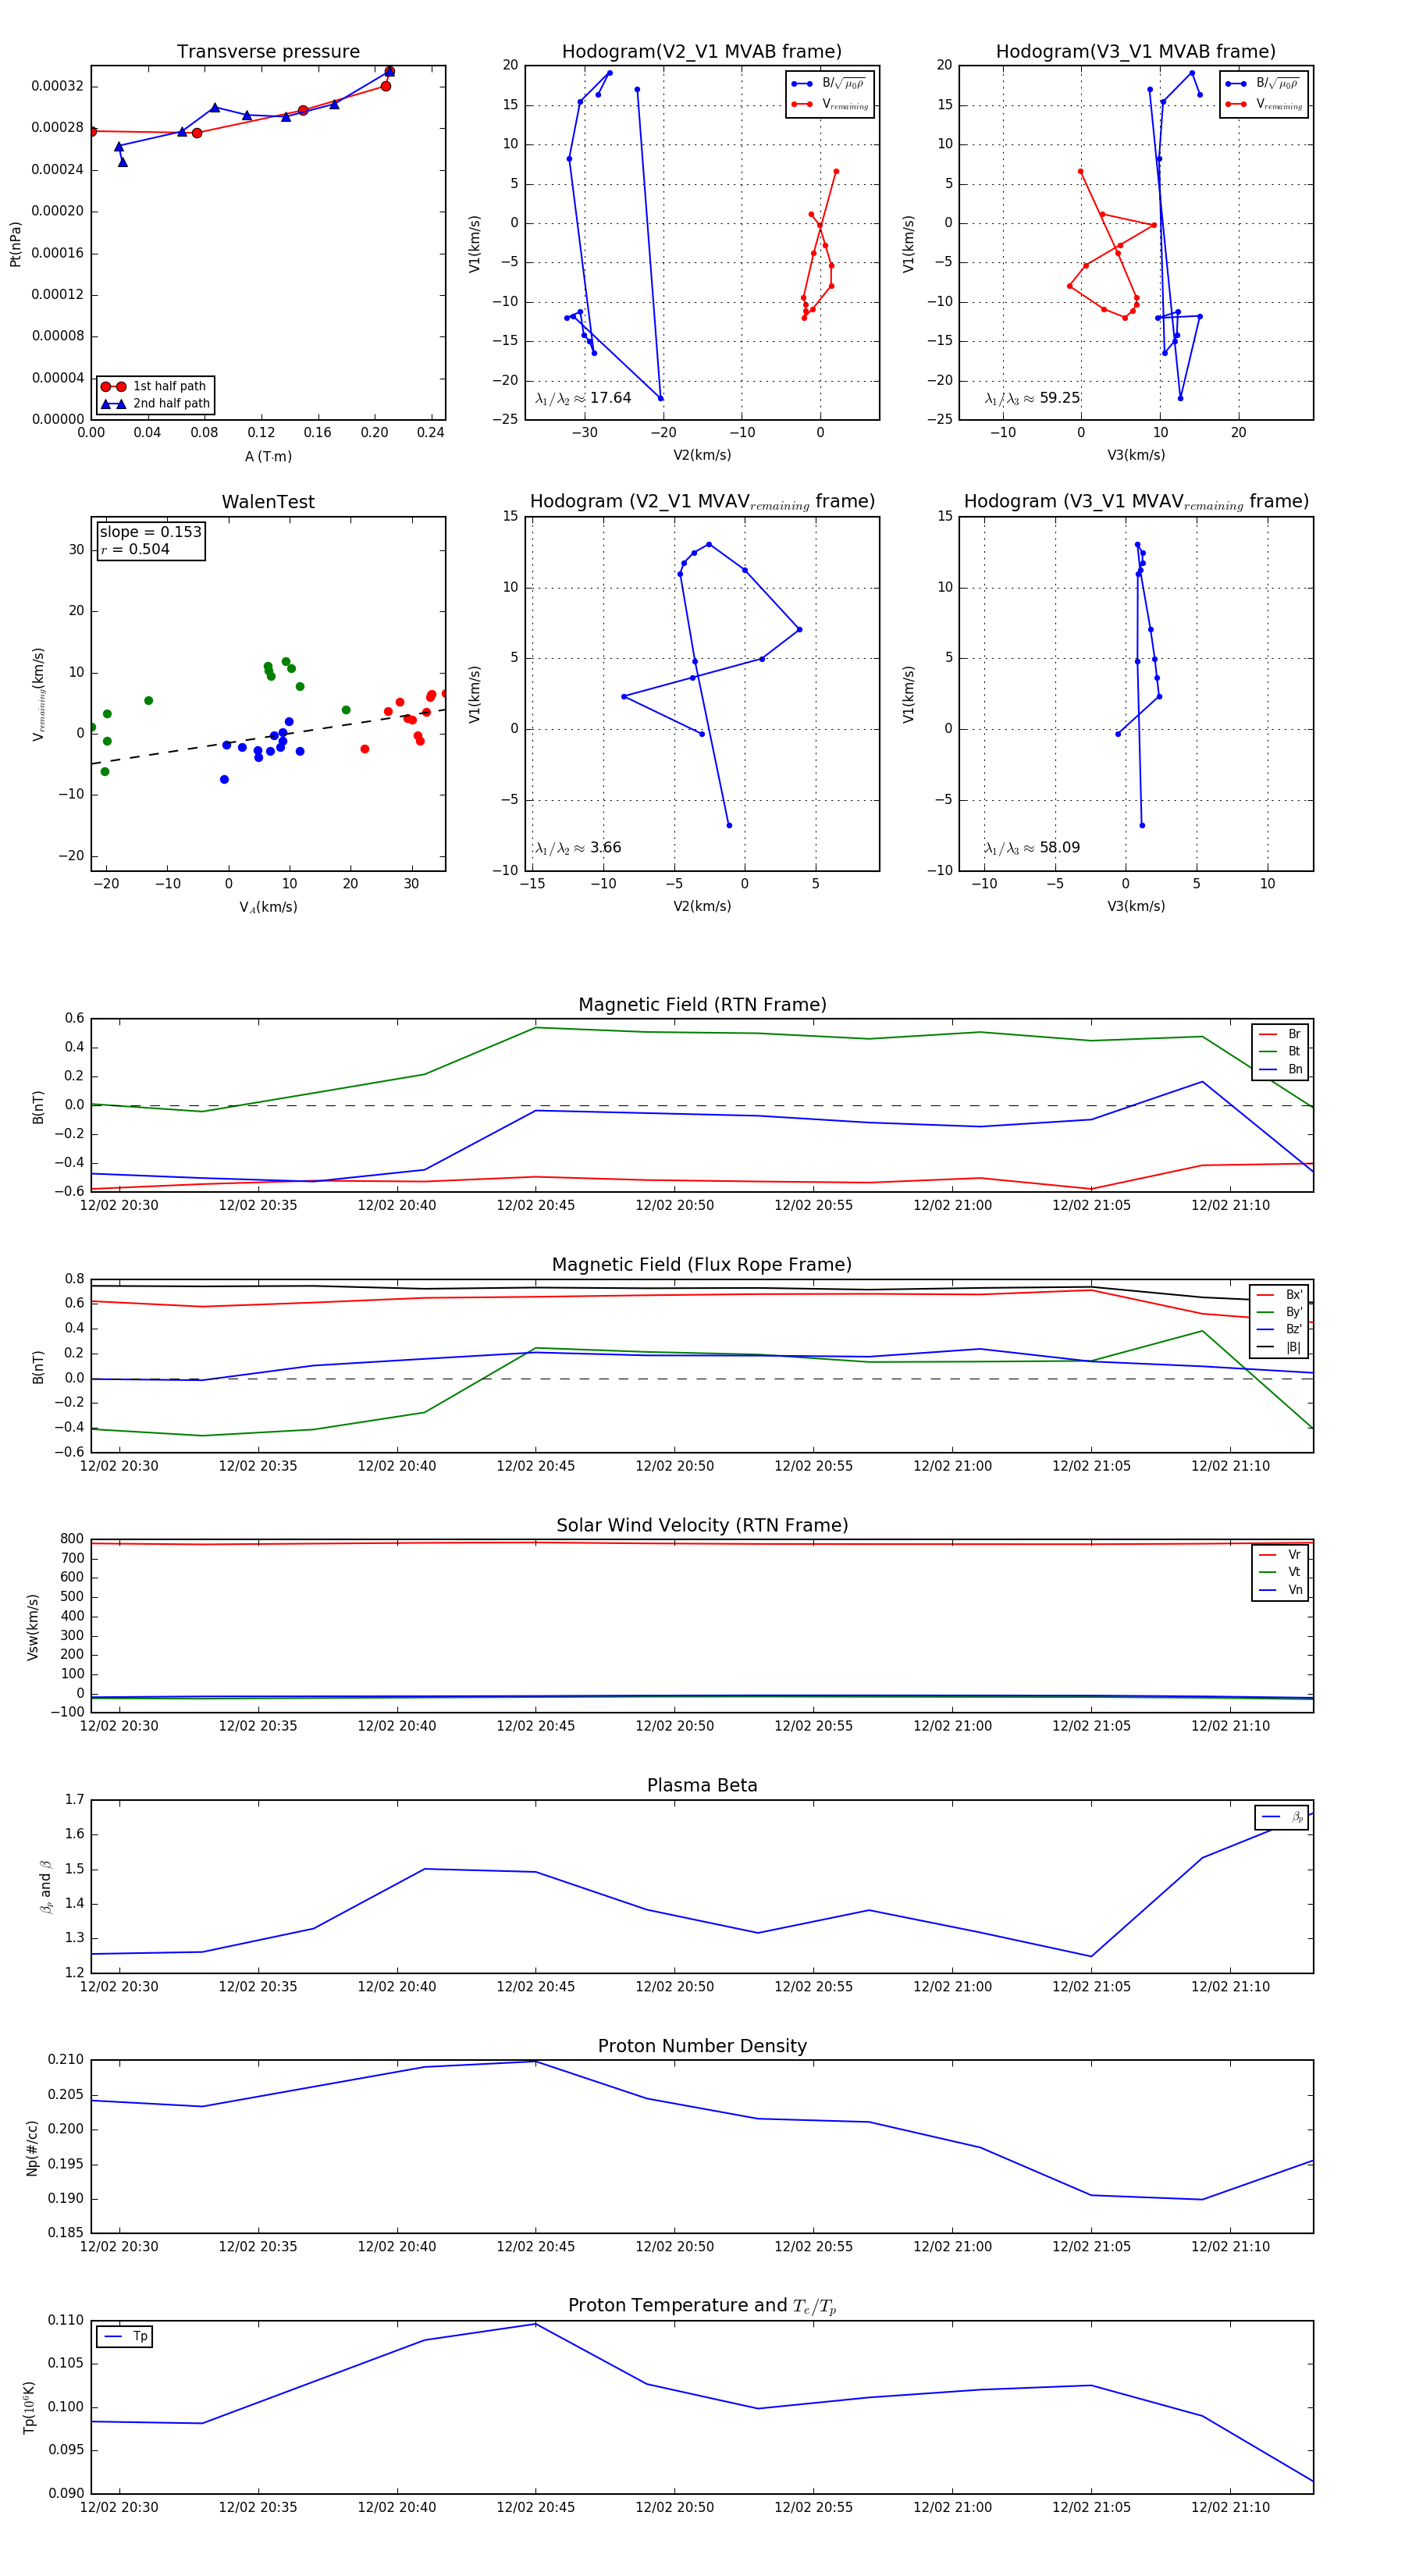The image size is (1405, 2576).
Task: Click '12/02 20:45' tick under Plasma Beta
Action: 536,1987
